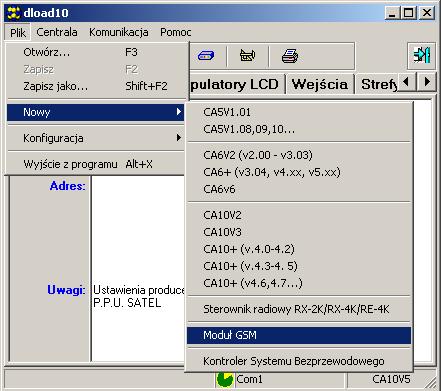Click the dload10 application icon in title bar
This screenshot has width=441, height=391.
14,13
